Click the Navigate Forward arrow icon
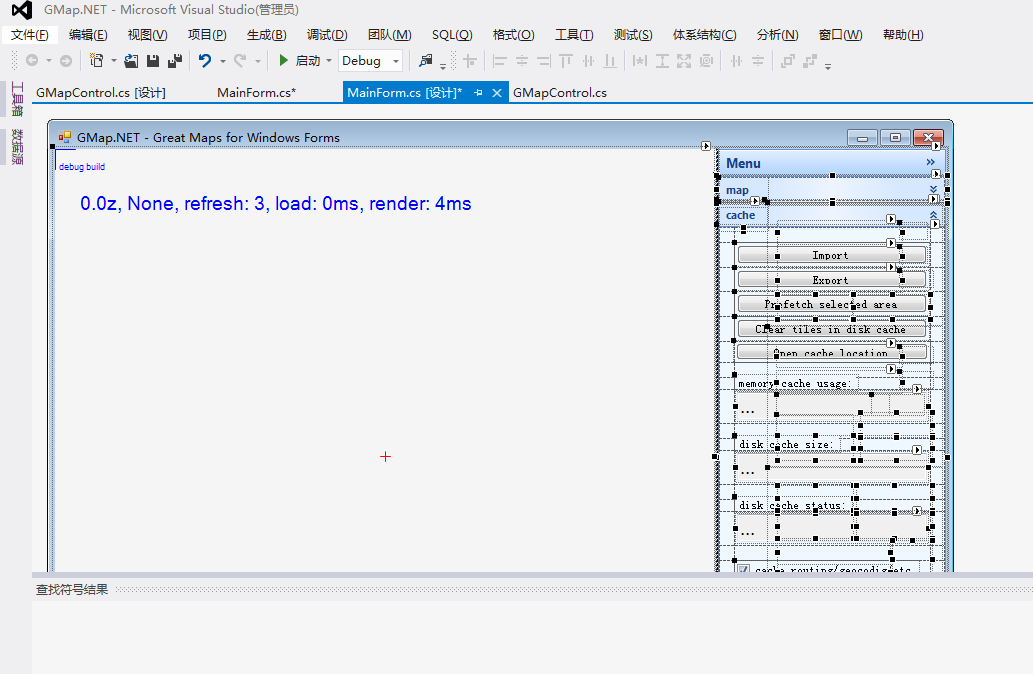The height and width of the screenshot is (674, 1033). 66,61
